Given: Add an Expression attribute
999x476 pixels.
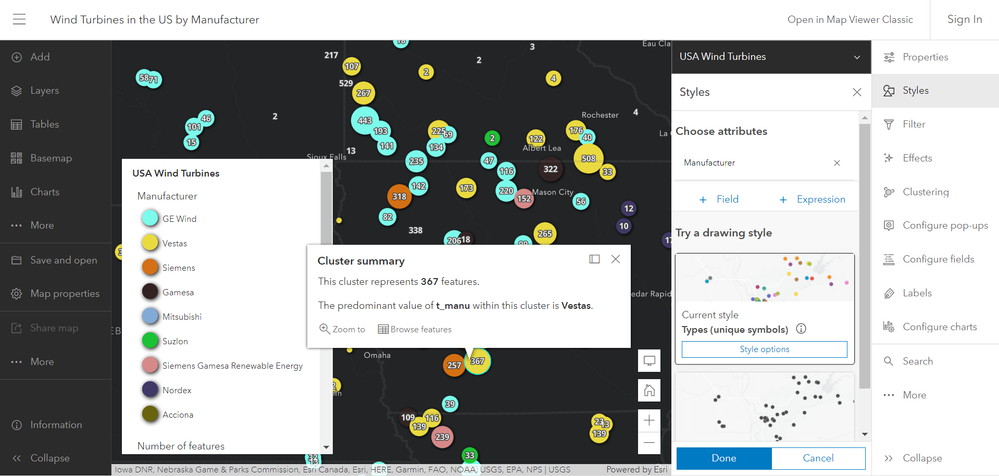Looking at the screenshot, I should (812, 199).
